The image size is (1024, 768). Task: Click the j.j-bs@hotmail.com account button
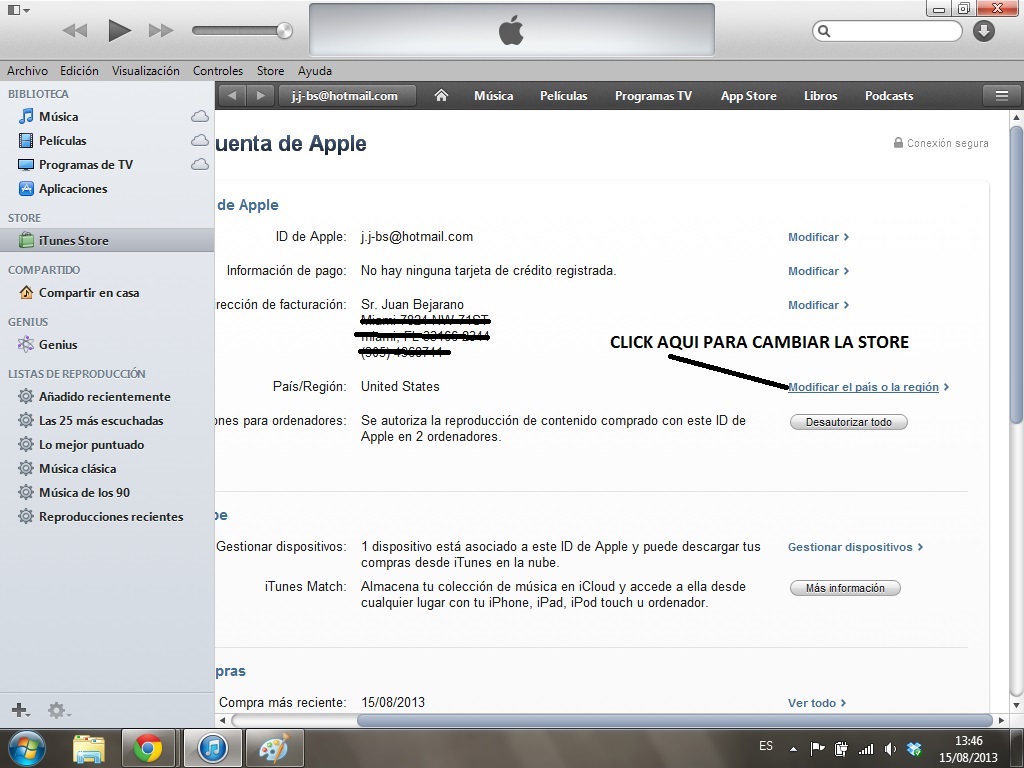point(346,96)
